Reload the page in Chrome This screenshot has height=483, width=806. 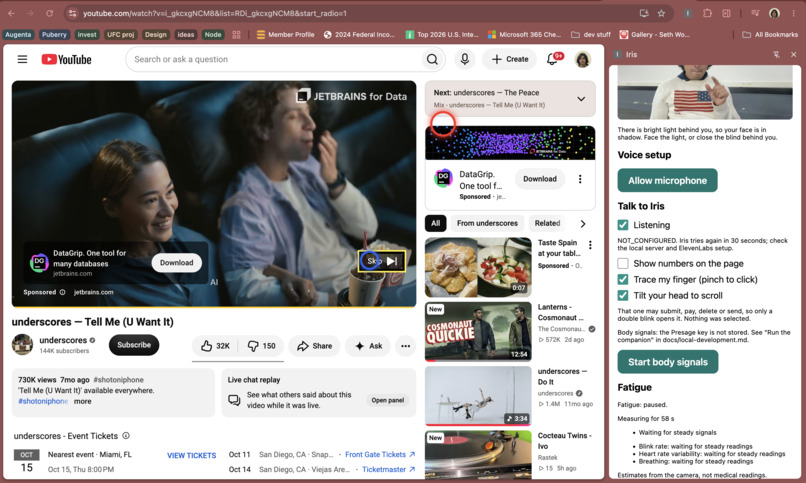[x=49, y=13]
